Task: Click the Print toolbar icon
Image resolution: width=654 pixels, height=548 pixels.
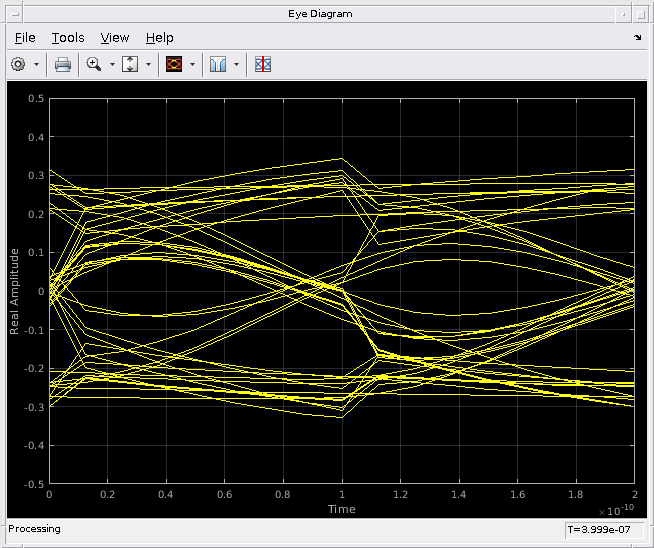Action: [x=63, y=64]
